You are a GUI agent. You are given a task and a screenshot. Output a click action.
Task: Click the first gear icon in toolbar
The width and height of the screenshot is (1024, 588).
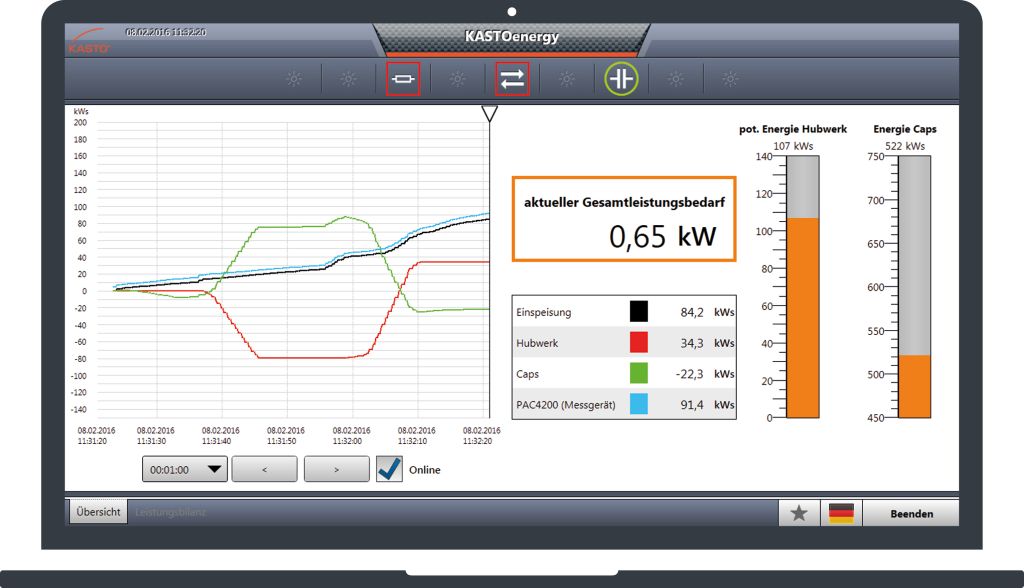tap(294, 79)
